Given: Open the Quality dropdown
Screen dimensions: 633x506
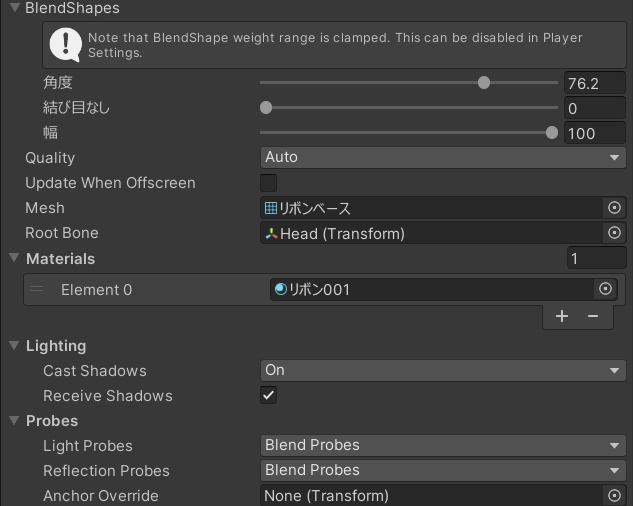Looking at the screenshot, I should click(x=442, y=157).
